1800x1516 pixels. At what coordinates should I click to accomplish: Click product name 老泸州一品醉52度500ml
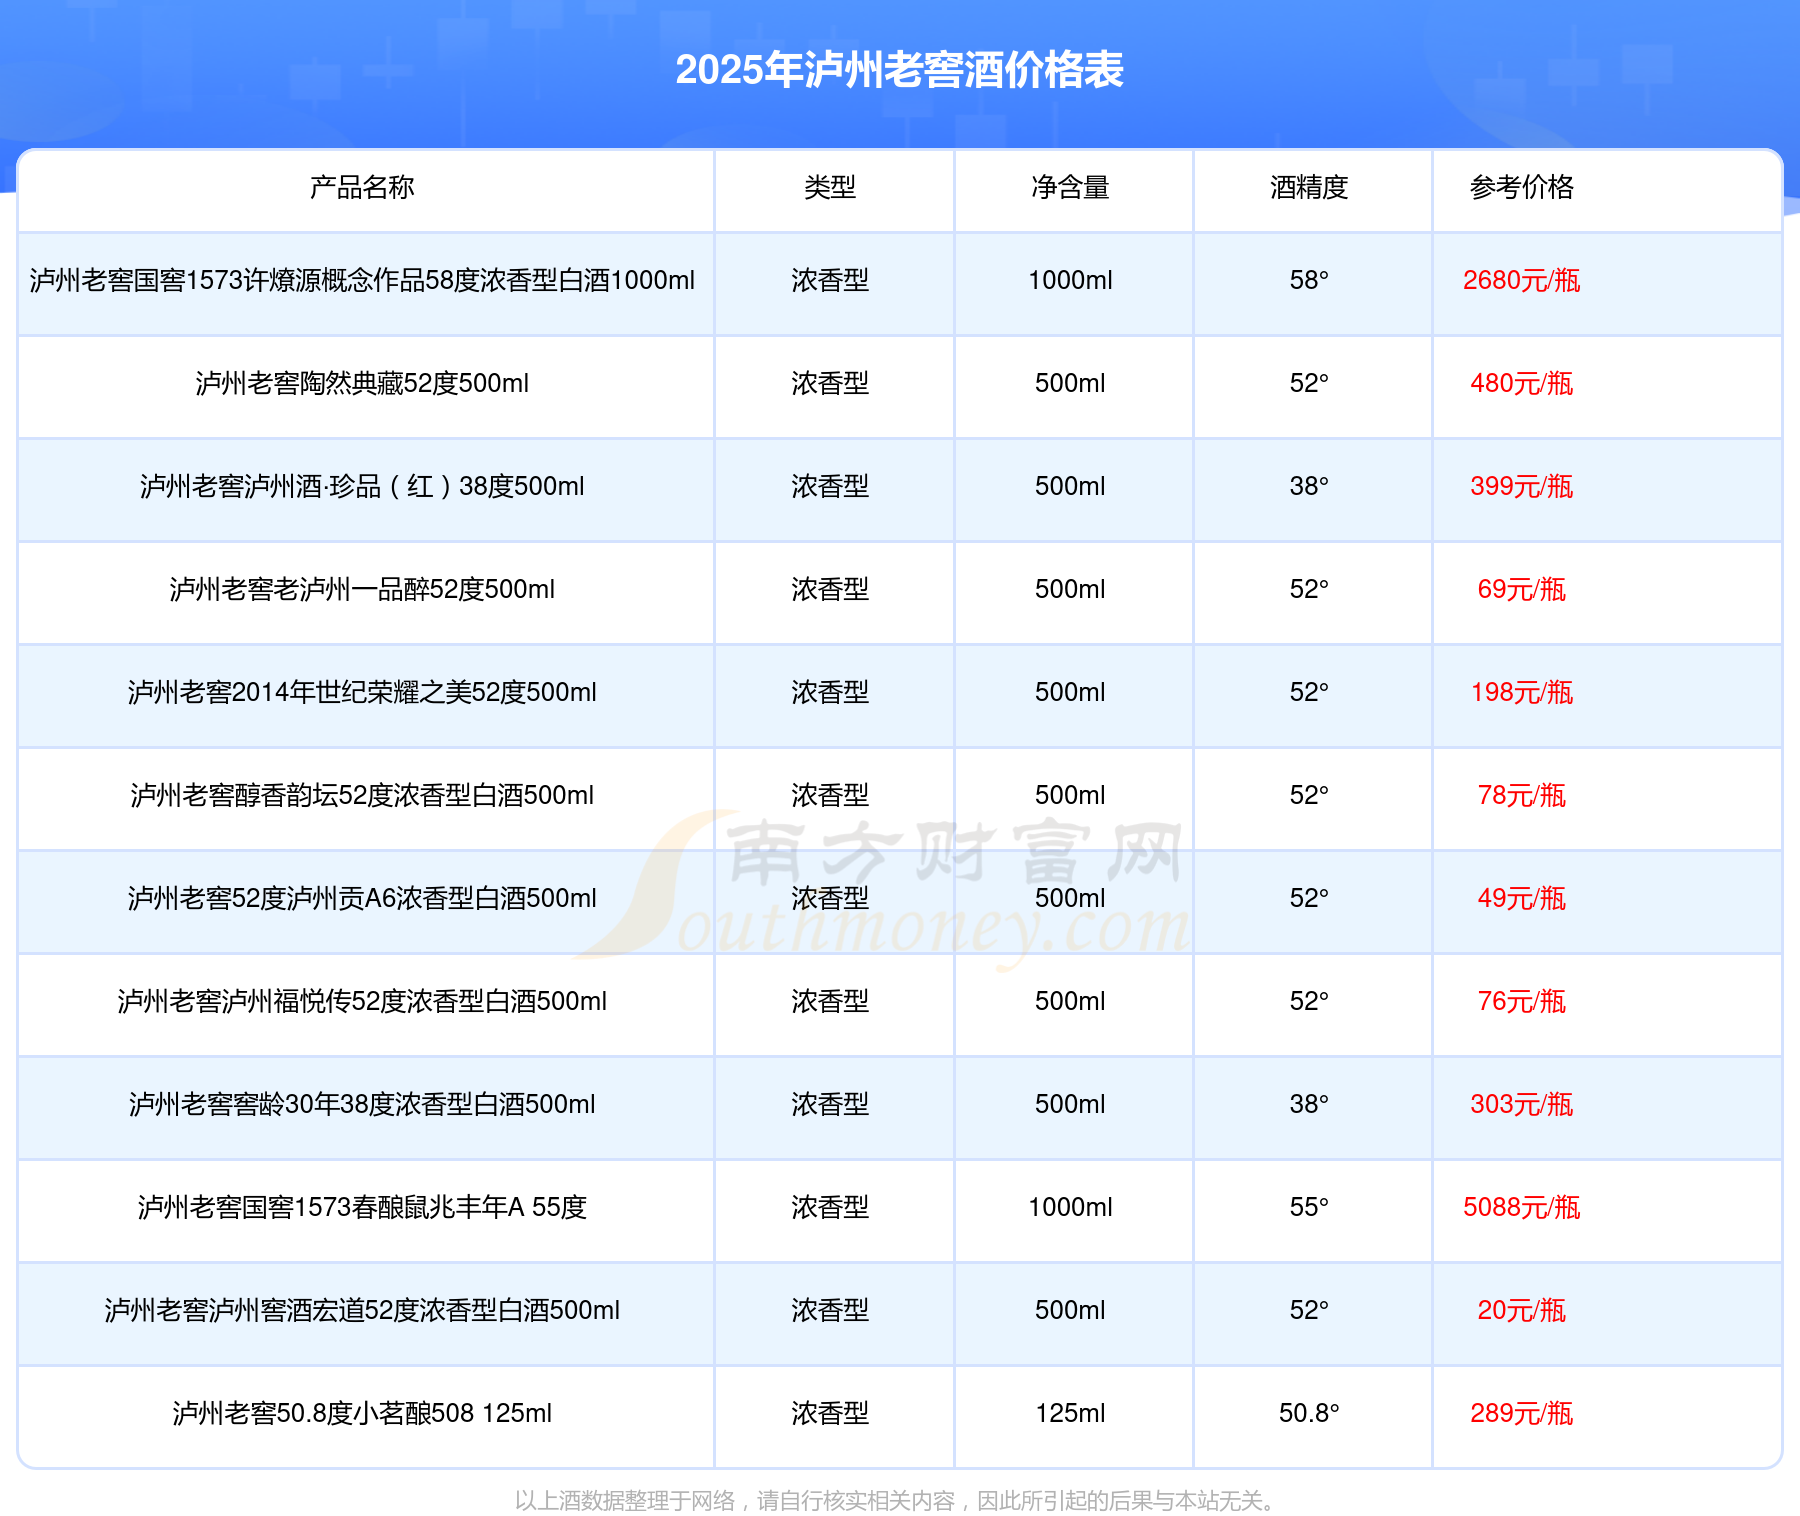pyautogui.click(x=414, y=589)
